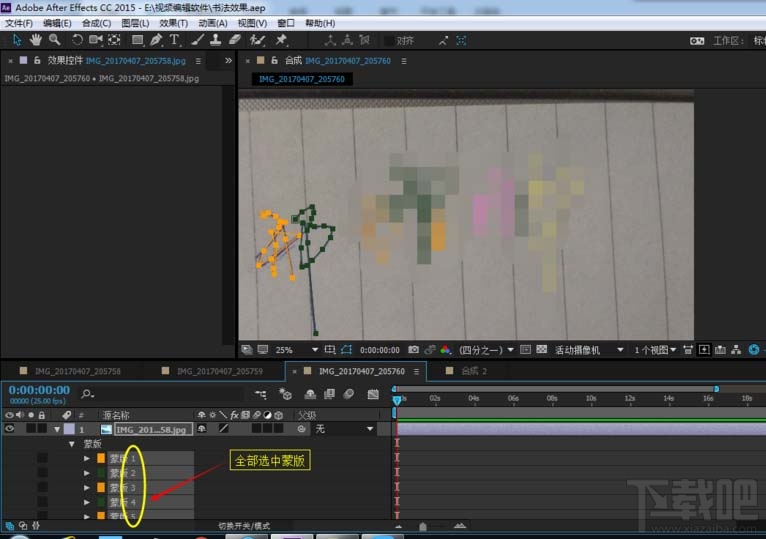Expand the 蒙版 3 mask properties
This screenshot has height=539, width=766.
(87, 487)
